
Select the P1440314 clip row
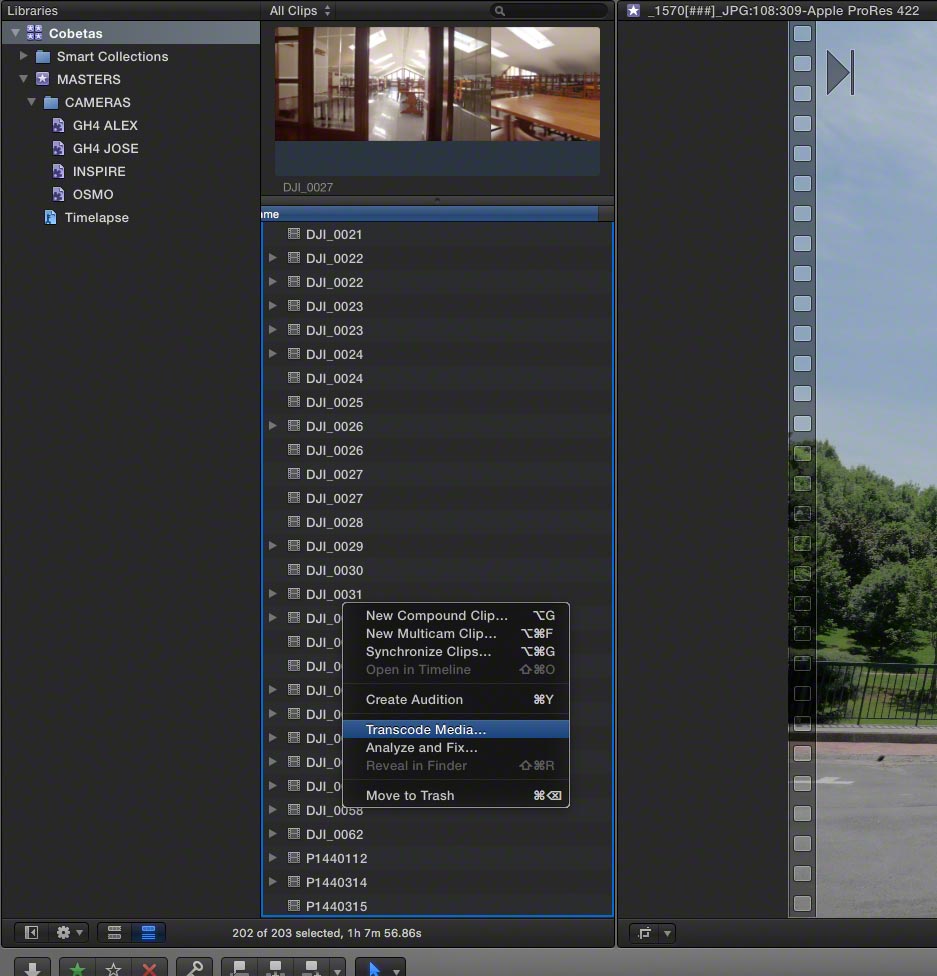(437, 882)
